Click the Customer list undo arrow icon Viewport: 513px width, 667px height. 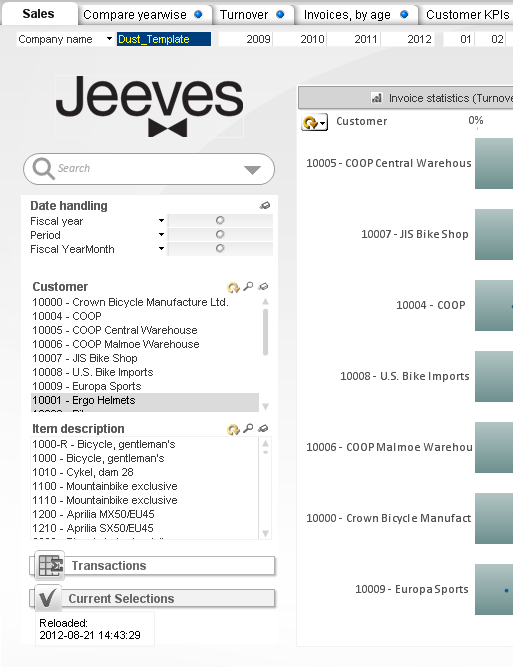pos(233,287)
